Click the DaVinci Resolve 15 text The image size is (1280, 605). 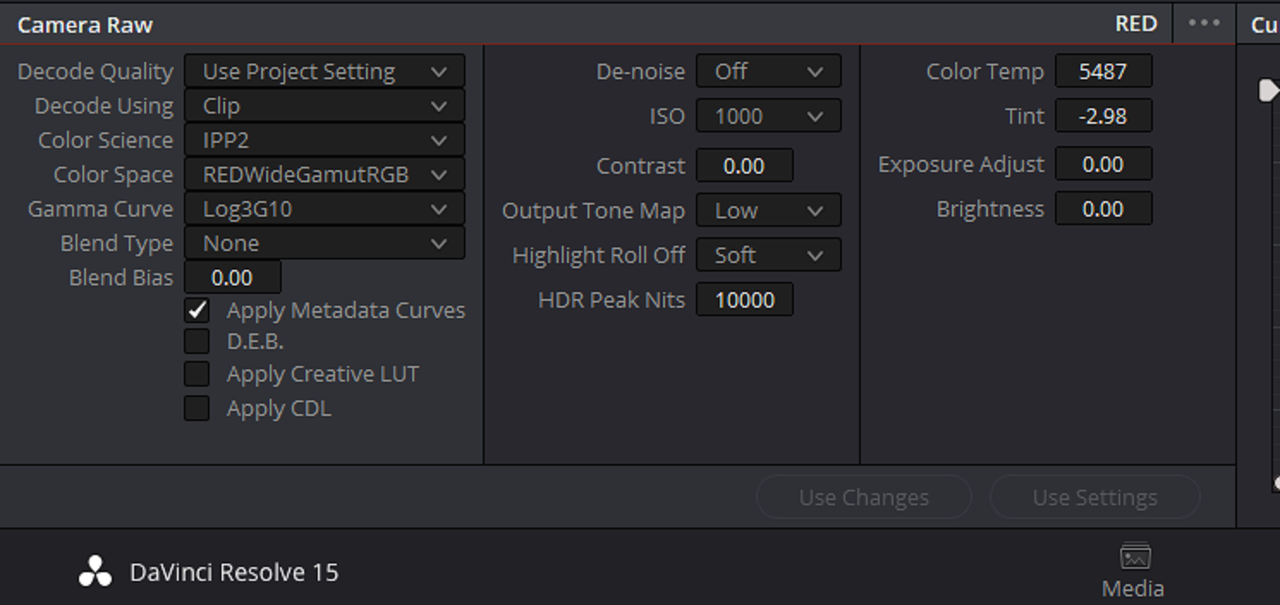[x=234, y=572]
